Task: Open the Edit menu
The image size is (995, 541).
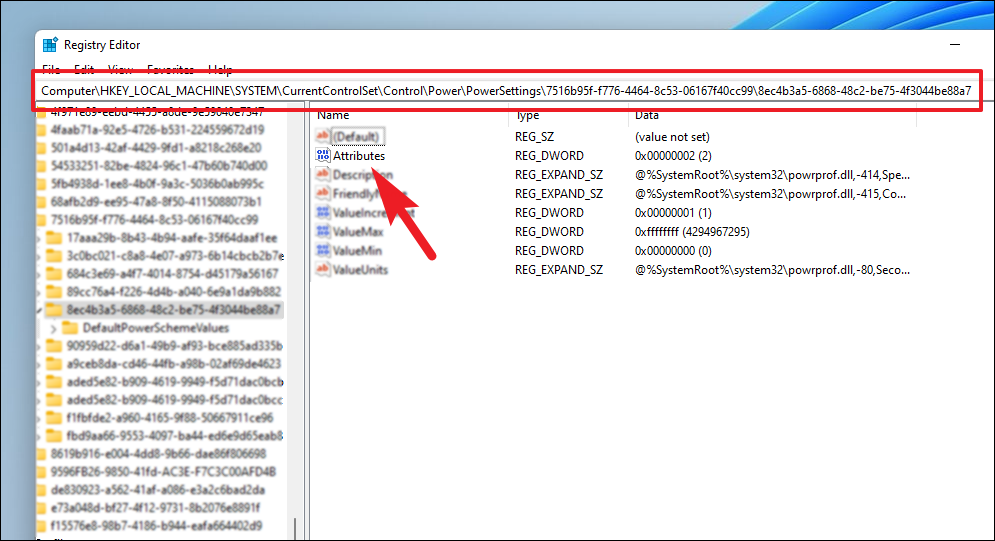Action: click(x=84, y=69)
